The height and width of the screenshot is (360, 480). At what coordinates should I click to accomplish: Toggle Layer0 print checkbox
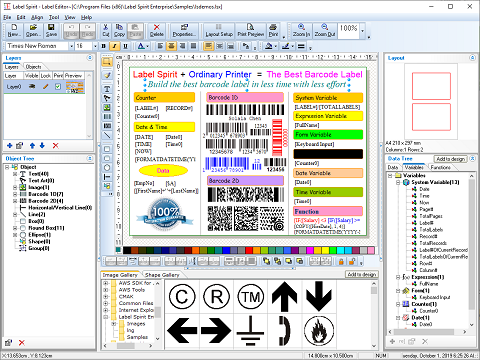58,87
